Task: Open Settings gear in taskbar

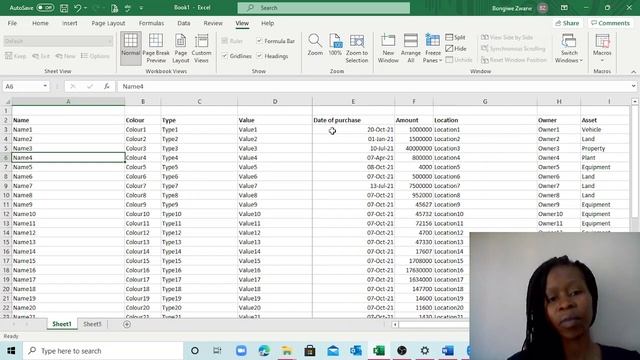Action: [x=425, y=351]
